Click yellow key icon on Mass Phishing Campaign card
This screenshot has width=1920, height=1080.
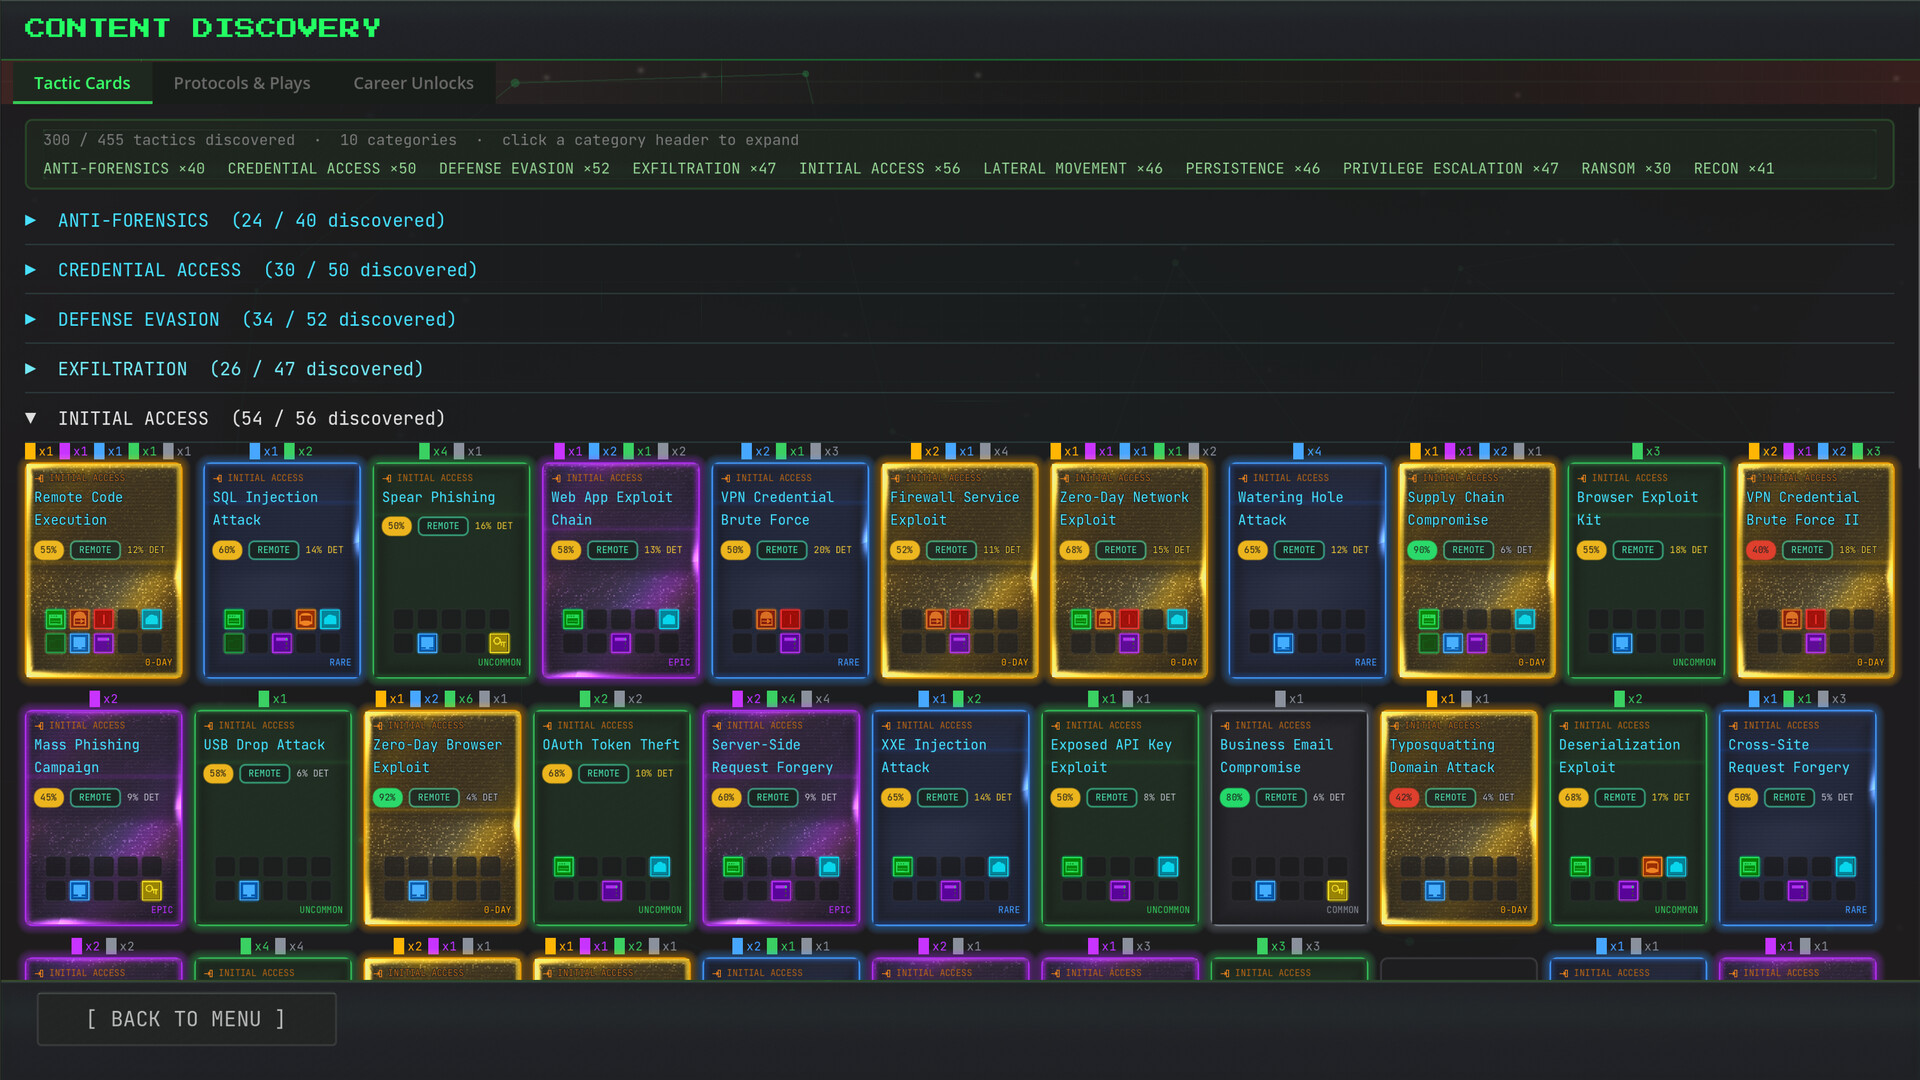(152, 890)
